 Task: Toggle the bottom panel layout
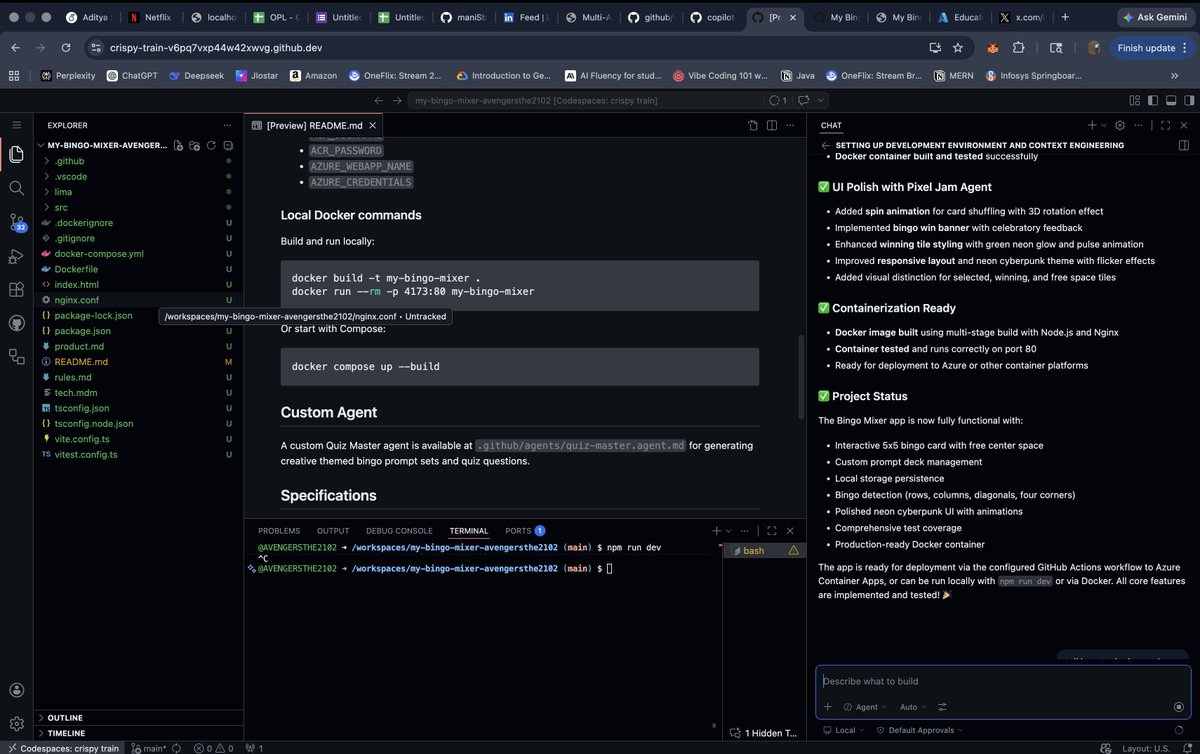point(1169,100)
